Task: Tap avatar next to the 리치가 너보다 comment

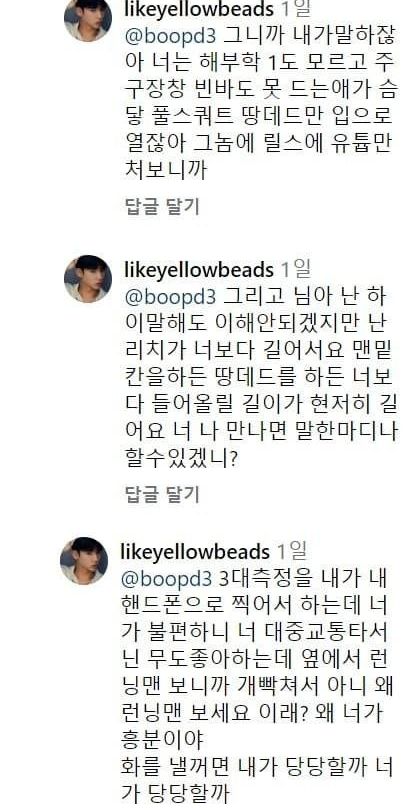Action: (x=88, y=279)
